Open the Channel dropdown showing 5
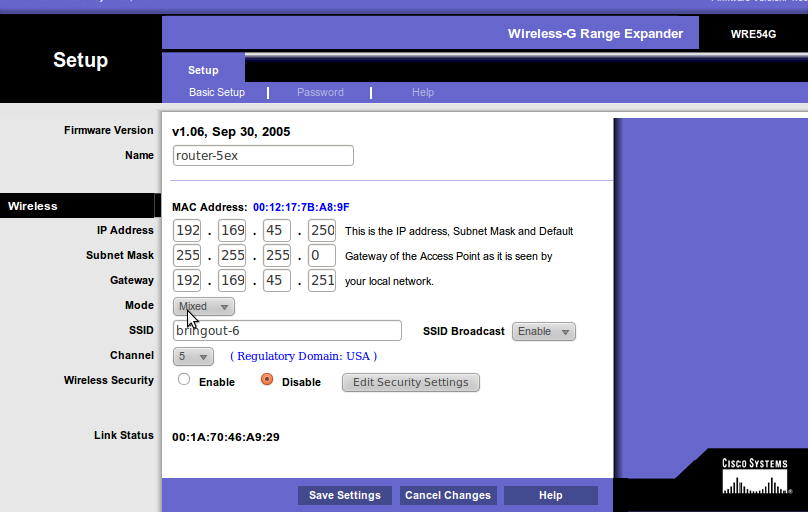This screenshot has width=810, height=516. (193, 356)
